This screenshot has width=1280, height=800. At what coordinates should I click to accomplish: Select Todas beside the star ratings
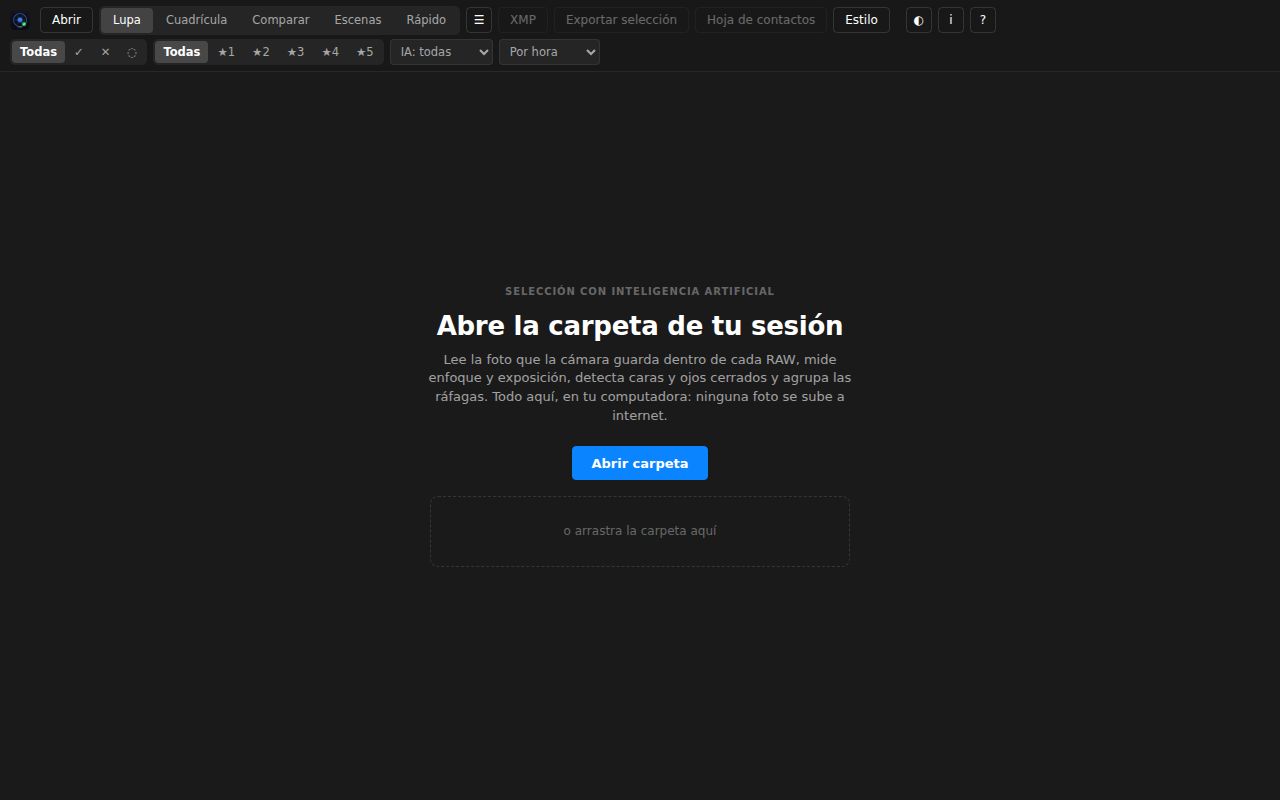(182, 52)
